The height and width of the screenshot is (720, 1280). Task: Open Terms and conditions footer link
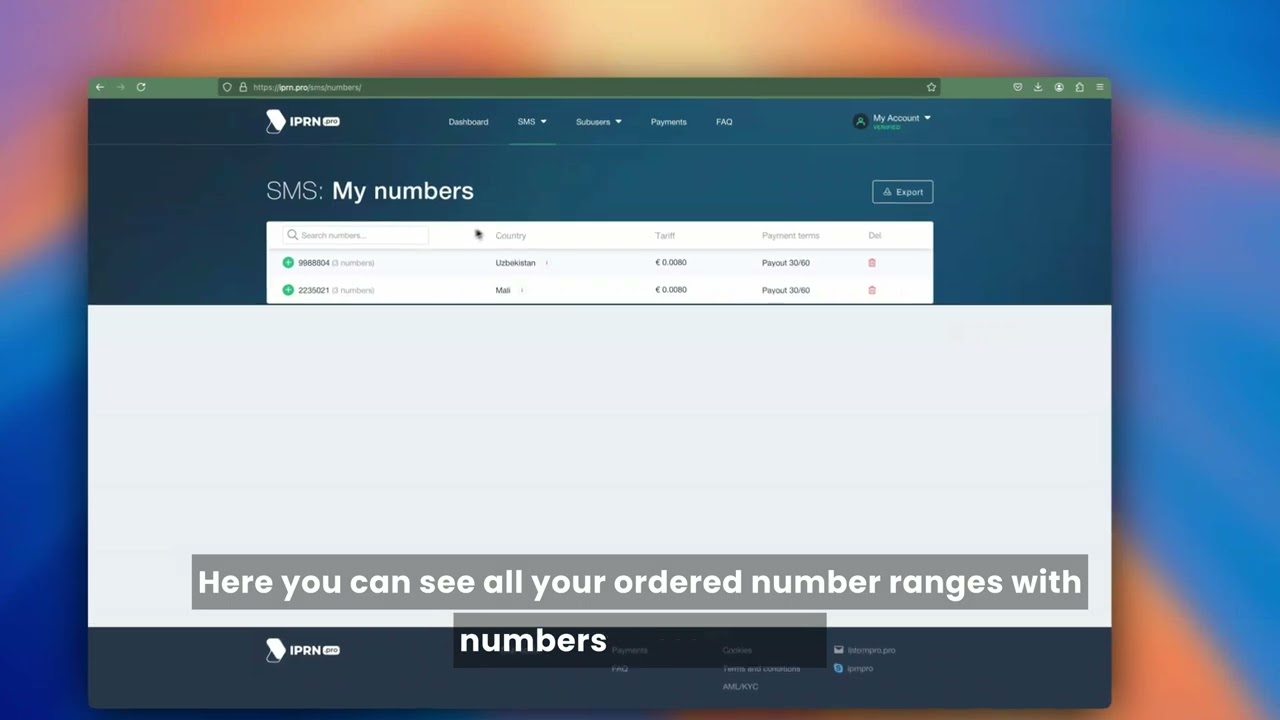pos(761,668)
